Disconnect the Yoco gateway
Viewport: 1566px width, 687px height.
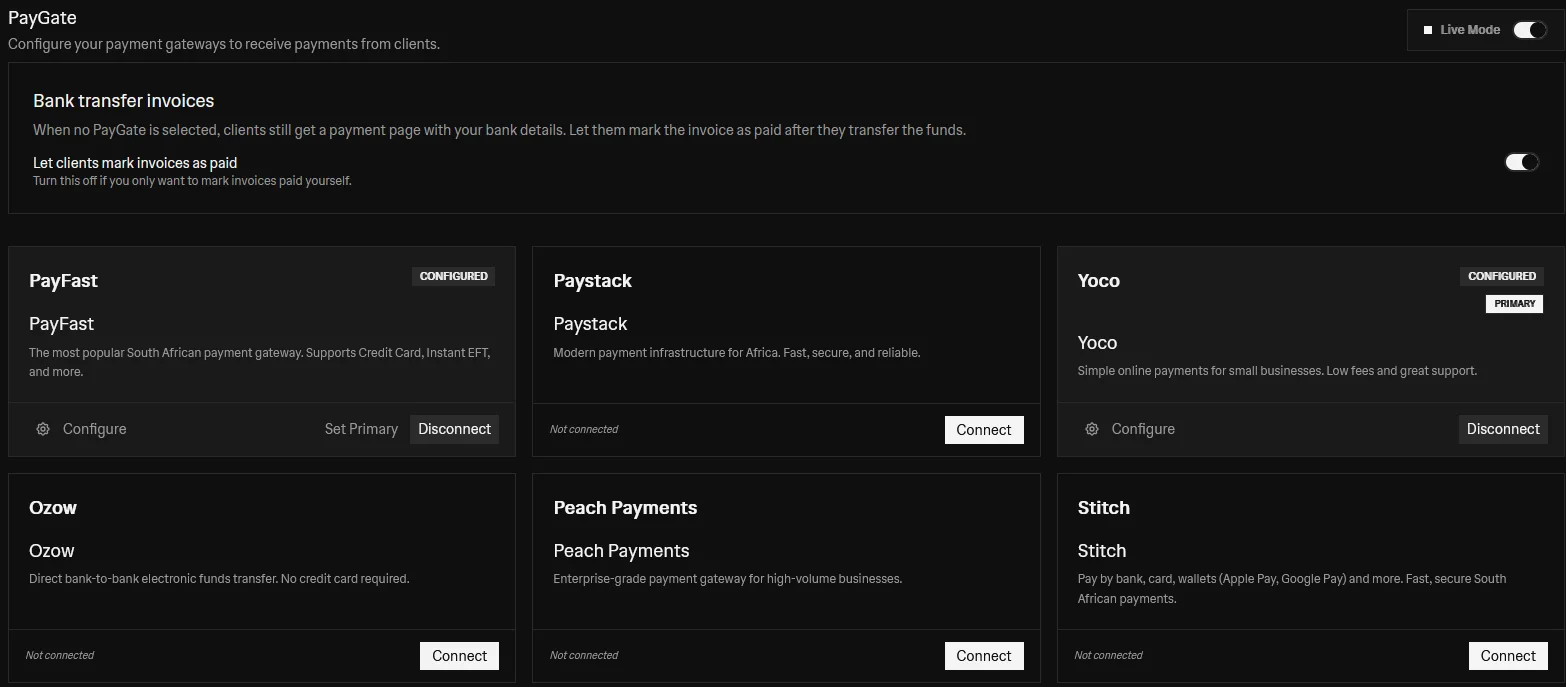tap(1503, 429)
